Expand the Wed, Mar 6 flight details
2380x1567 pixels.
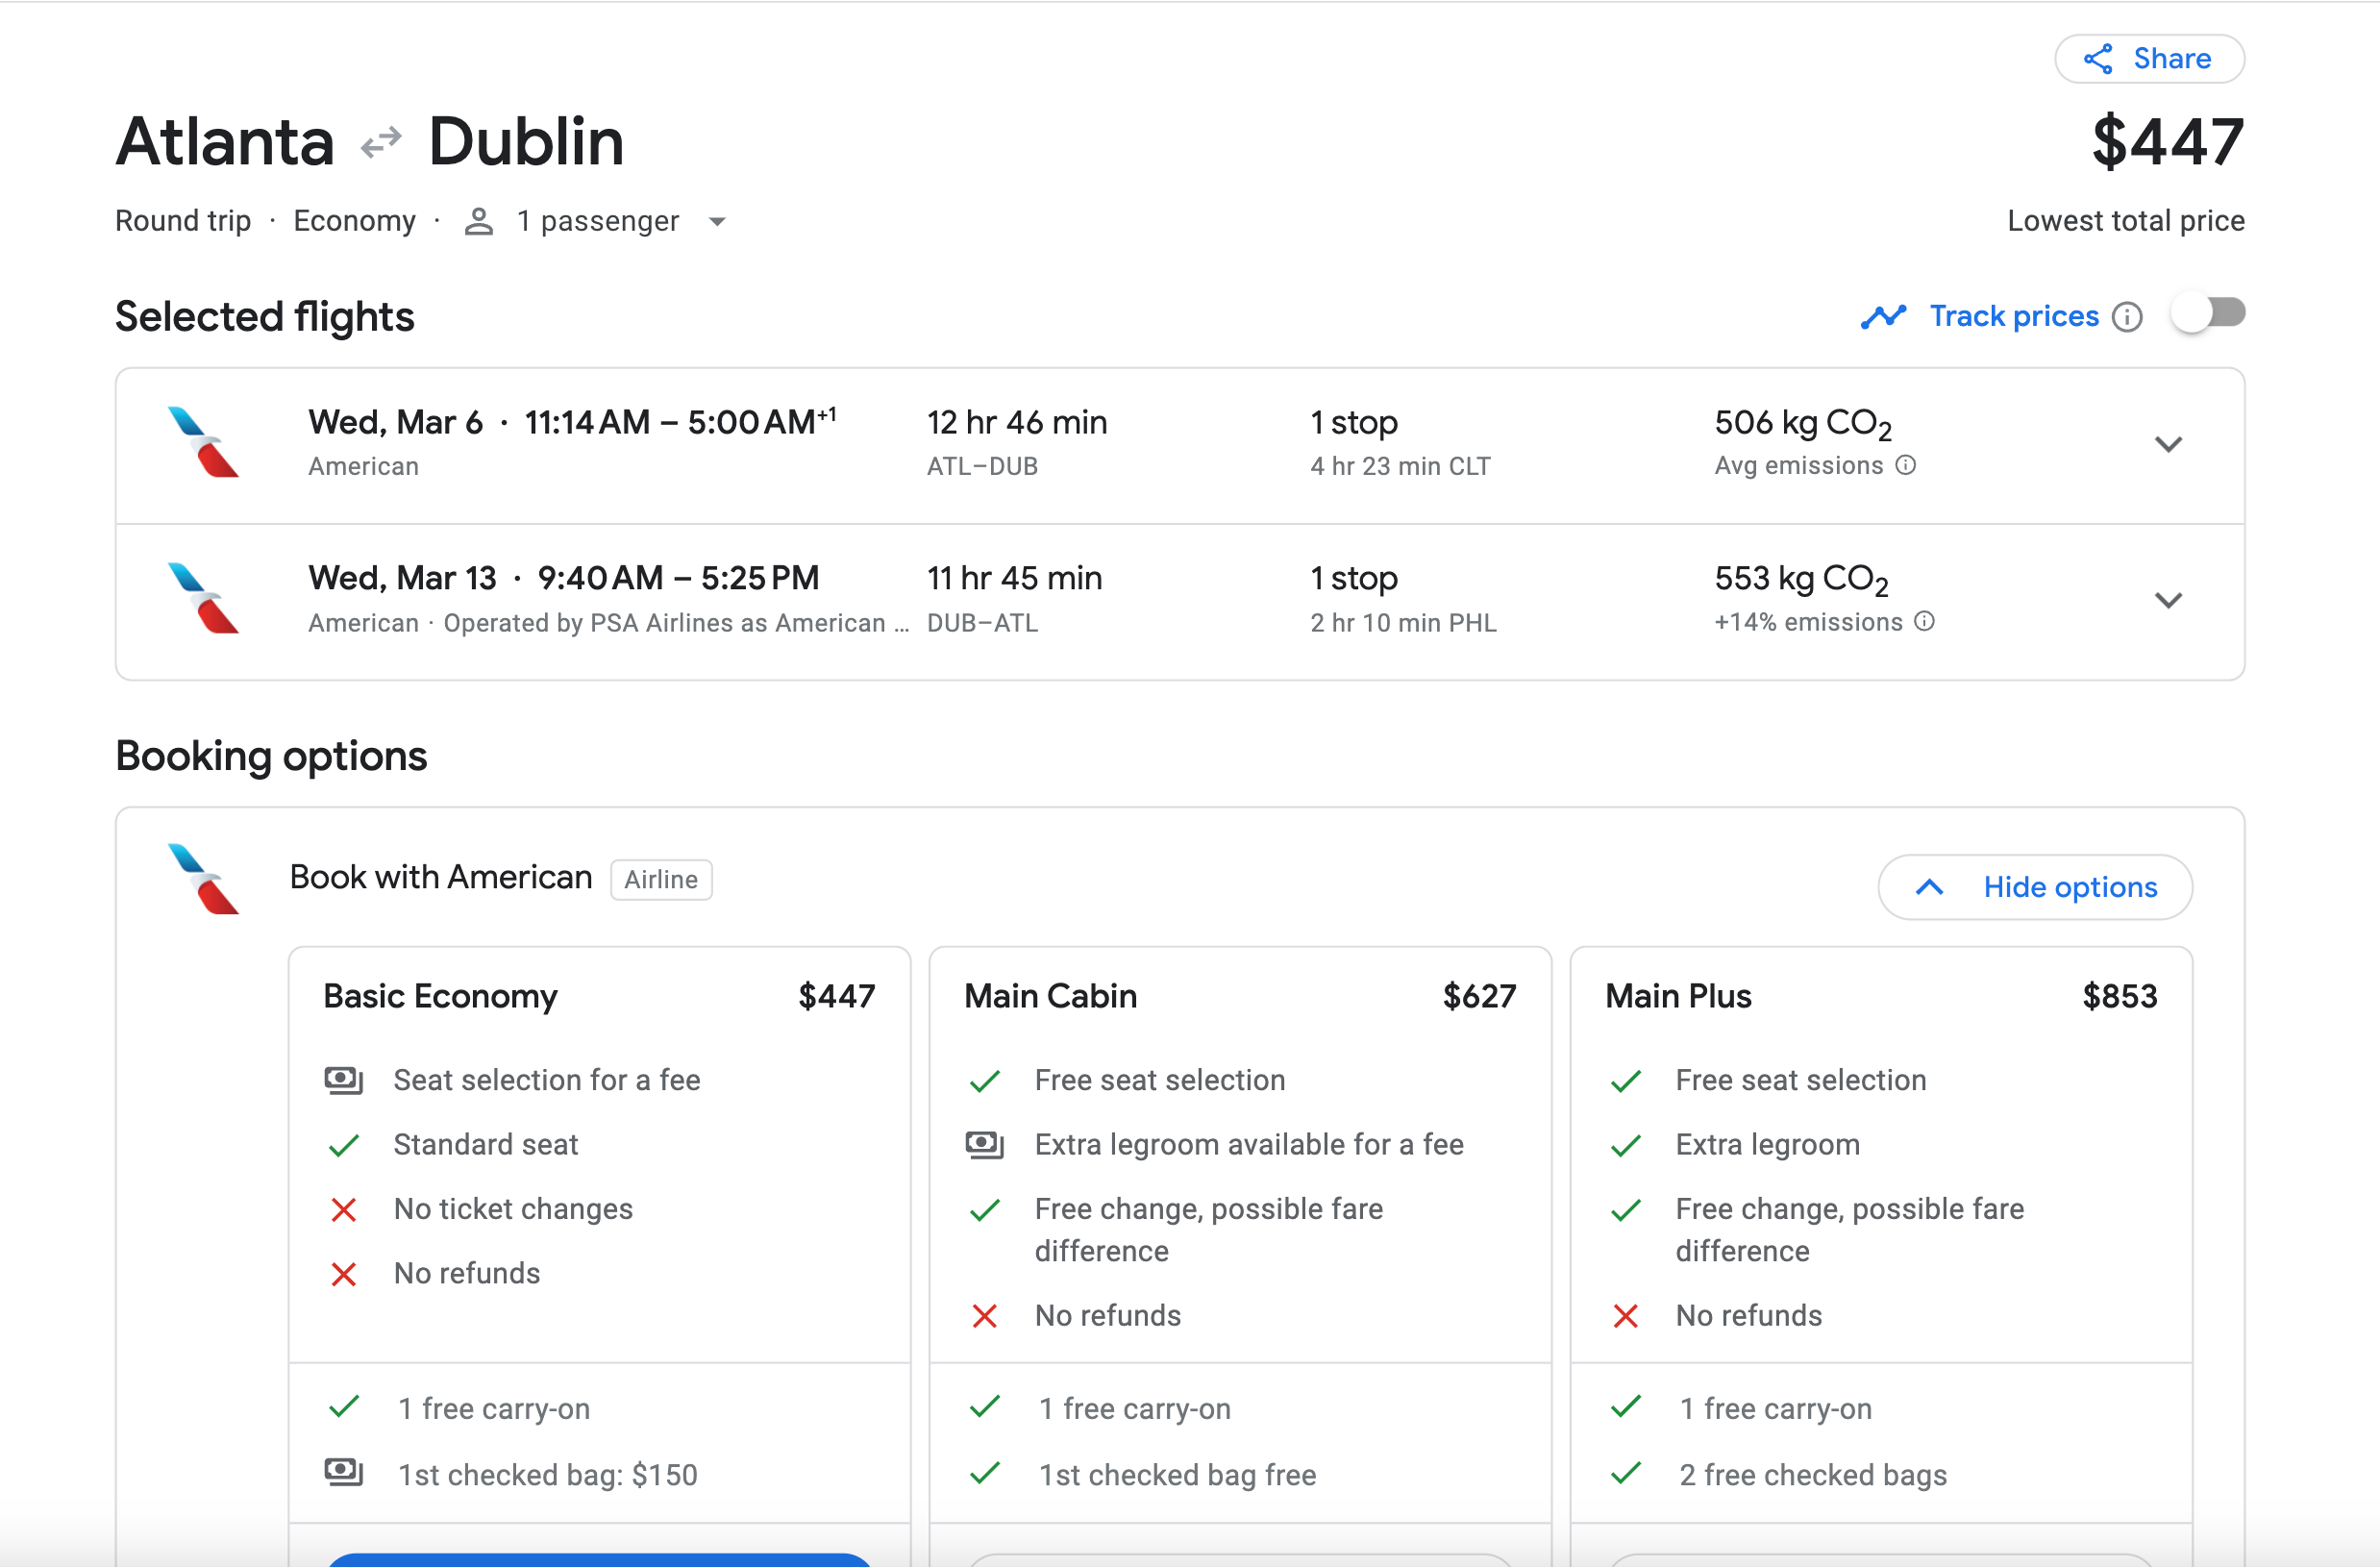click(x=2167, y=444)
